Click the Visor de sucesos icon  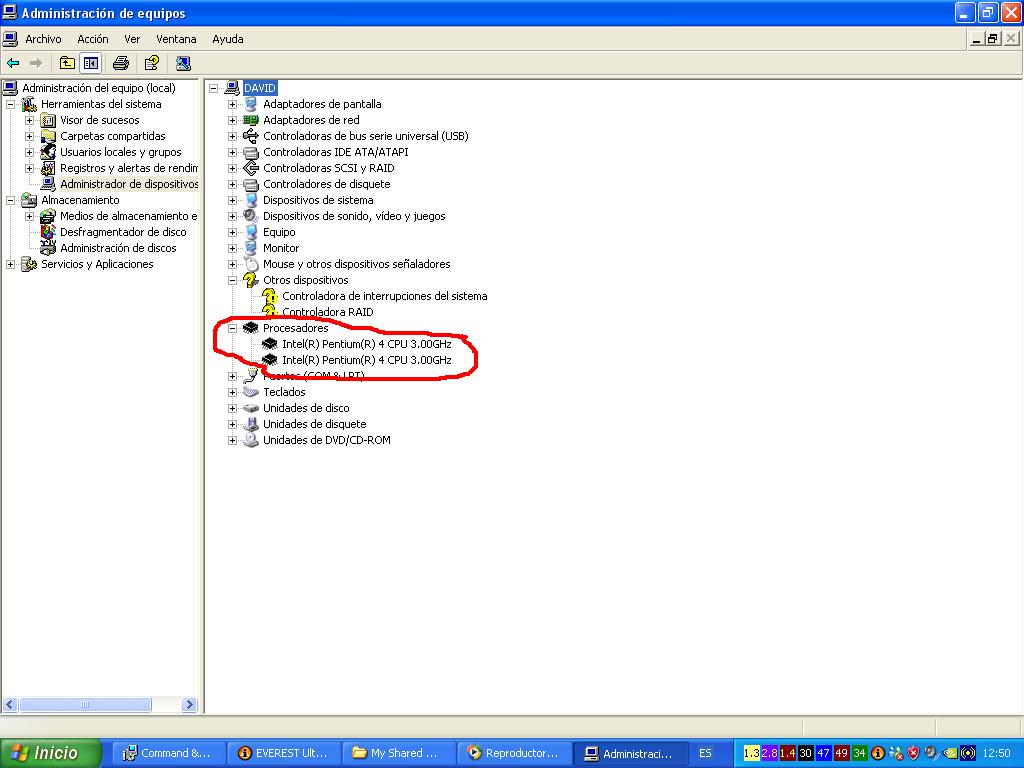tap(48, 120)
